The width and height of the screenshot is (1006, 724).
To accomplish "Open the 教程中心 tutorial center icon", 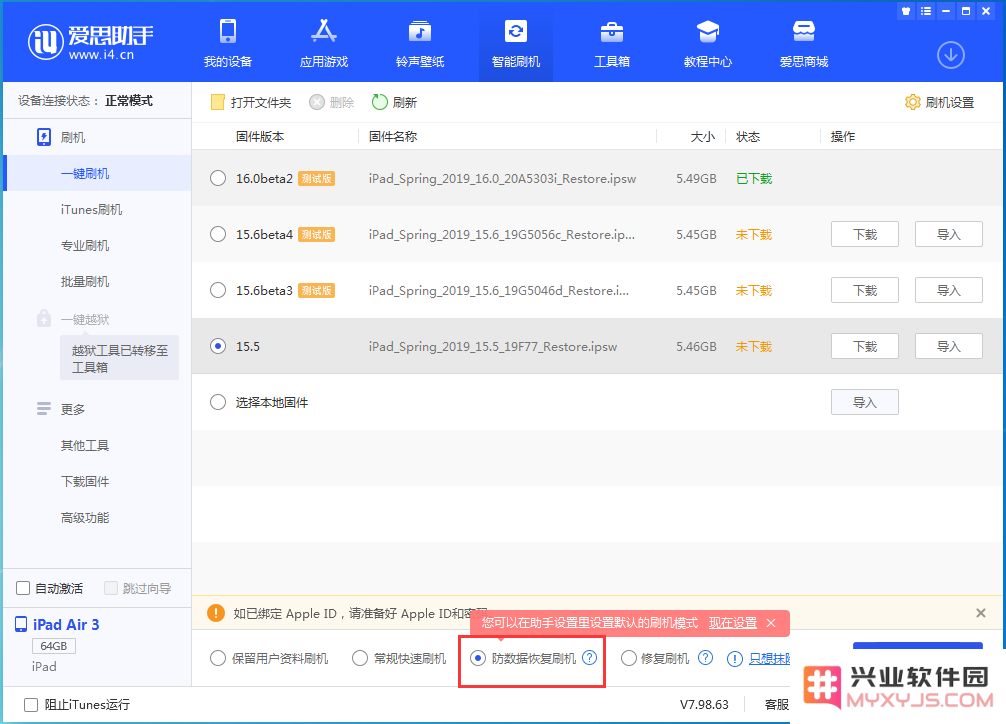I will (708, 31).
